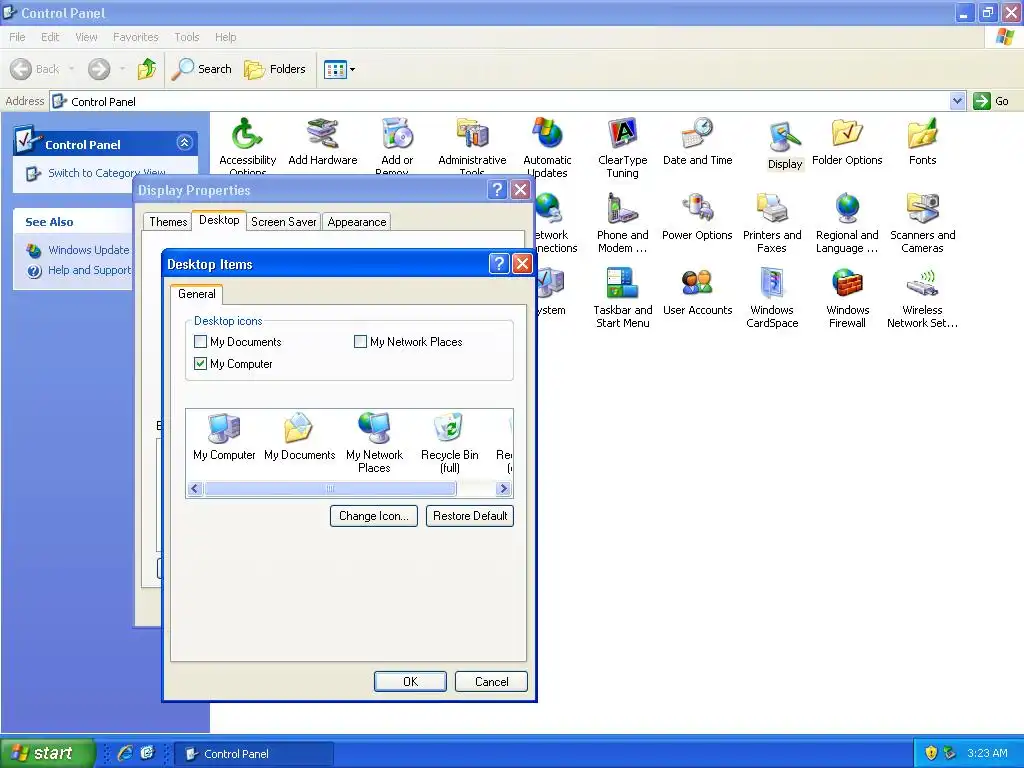
Task: Click the Go button beside address bar
Action: 991,101
